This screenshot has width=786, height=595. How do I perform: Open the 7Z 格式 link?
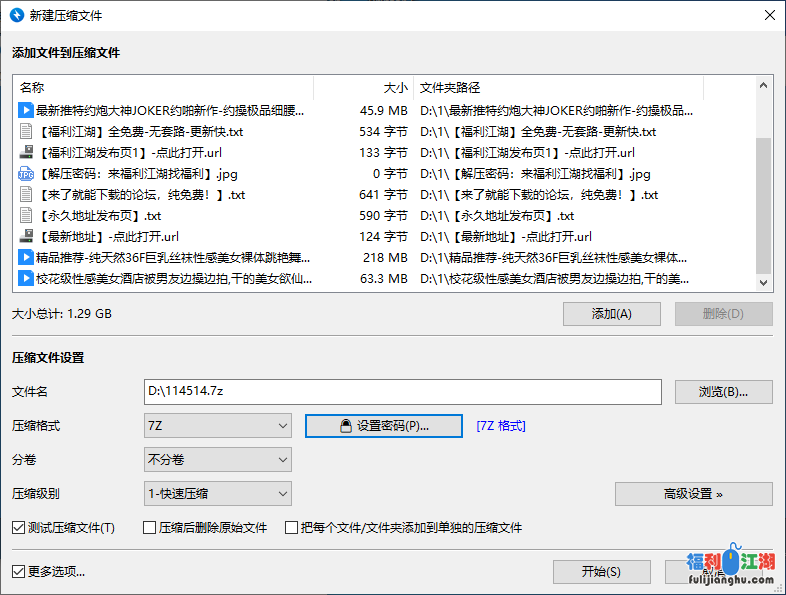(x=501, y=426)
